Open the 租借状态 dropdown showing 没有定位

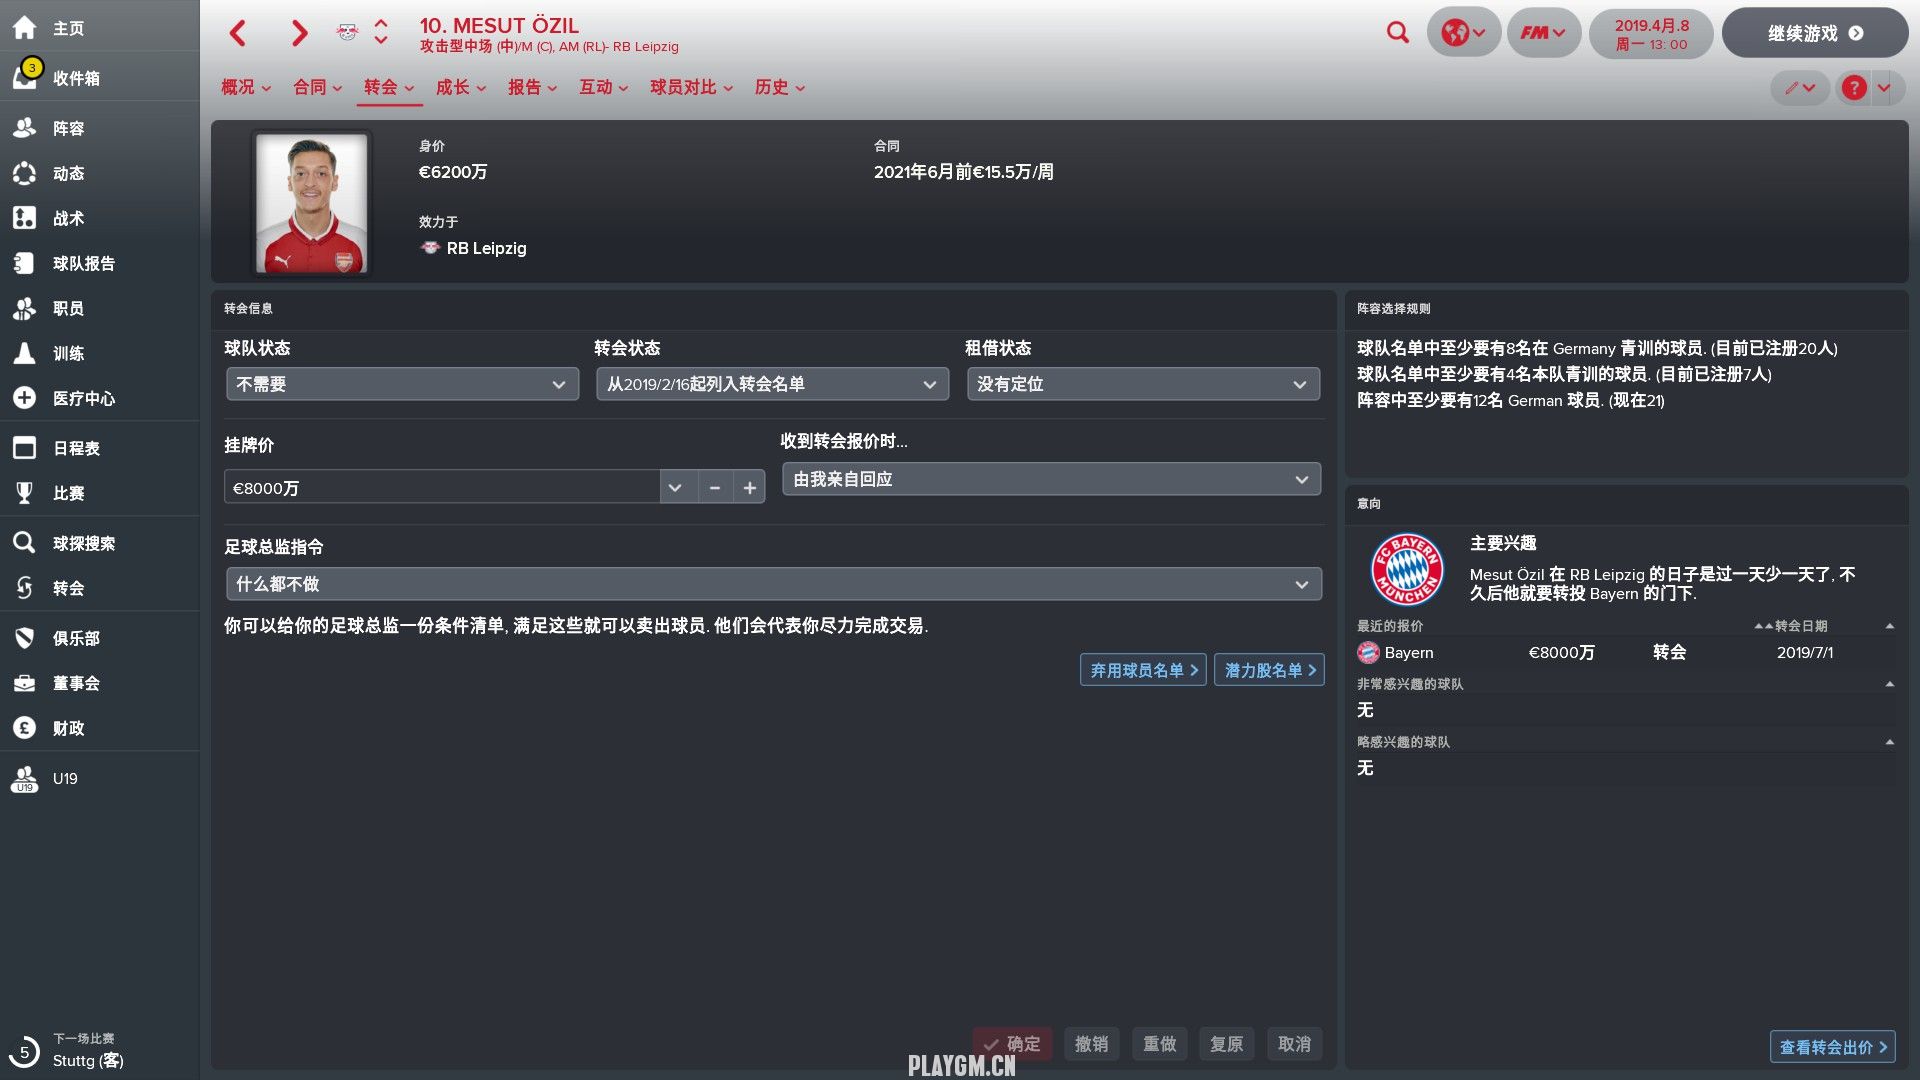pos(1143,384)
